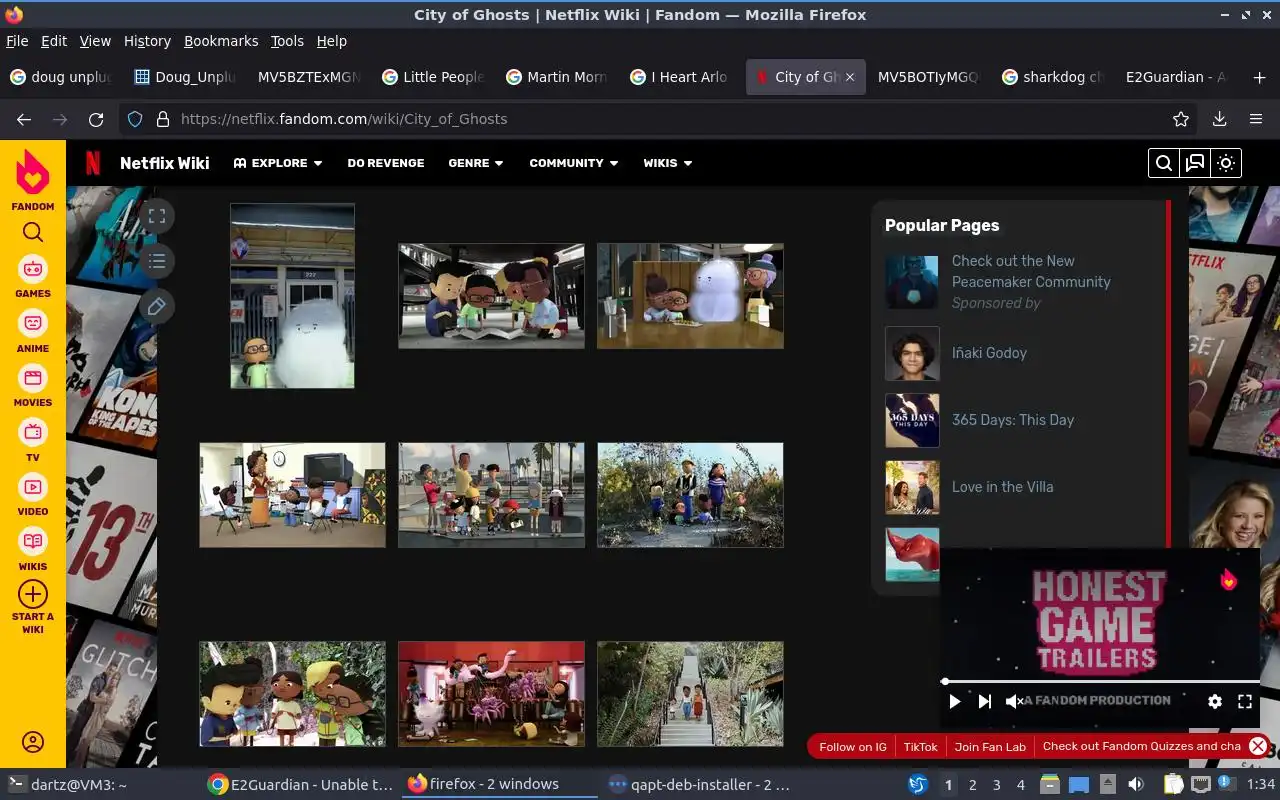This screenshot has height=800, width=1280.
Task: Open the kids on stairs thumbnail
Action: point(690,694)
